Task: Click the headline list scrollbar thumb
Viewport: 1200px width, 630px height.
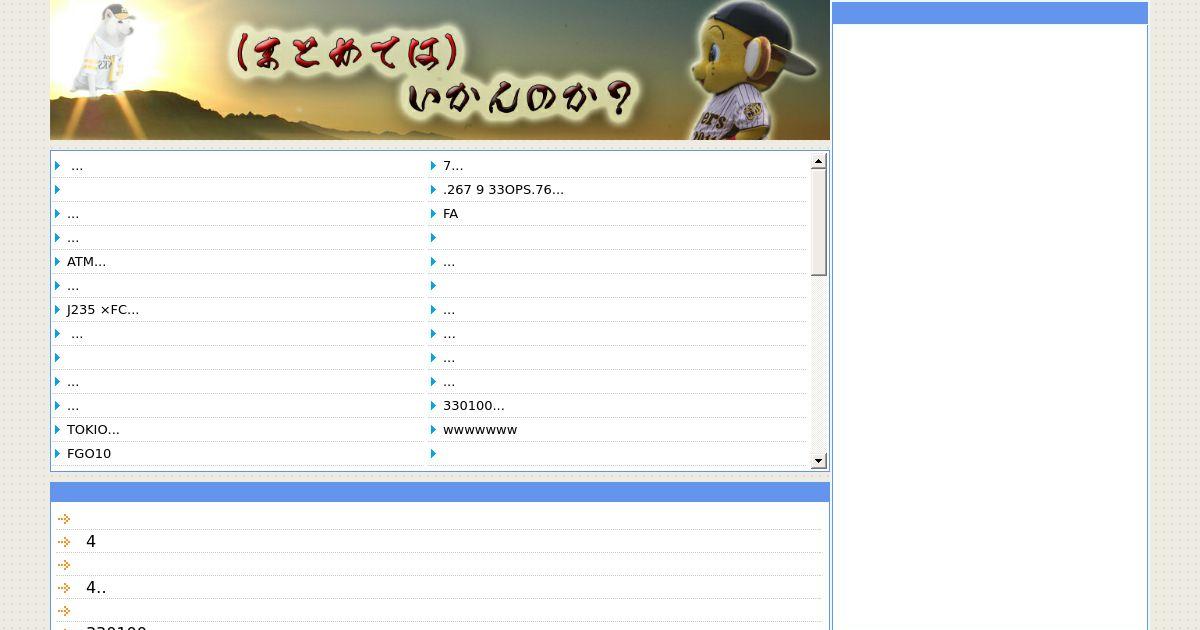Action: pos(819,222)
